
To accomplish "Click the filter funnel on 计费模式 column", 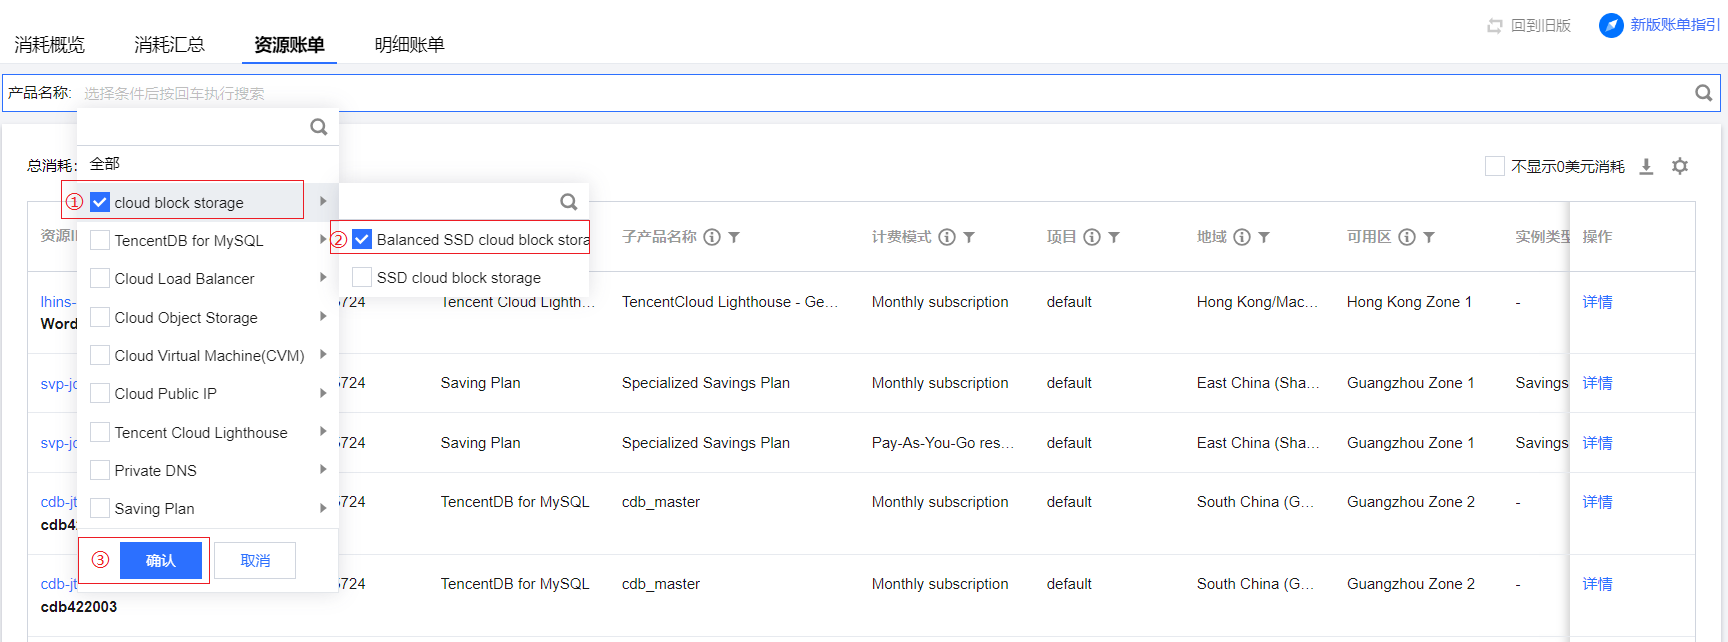I will 969,237.
